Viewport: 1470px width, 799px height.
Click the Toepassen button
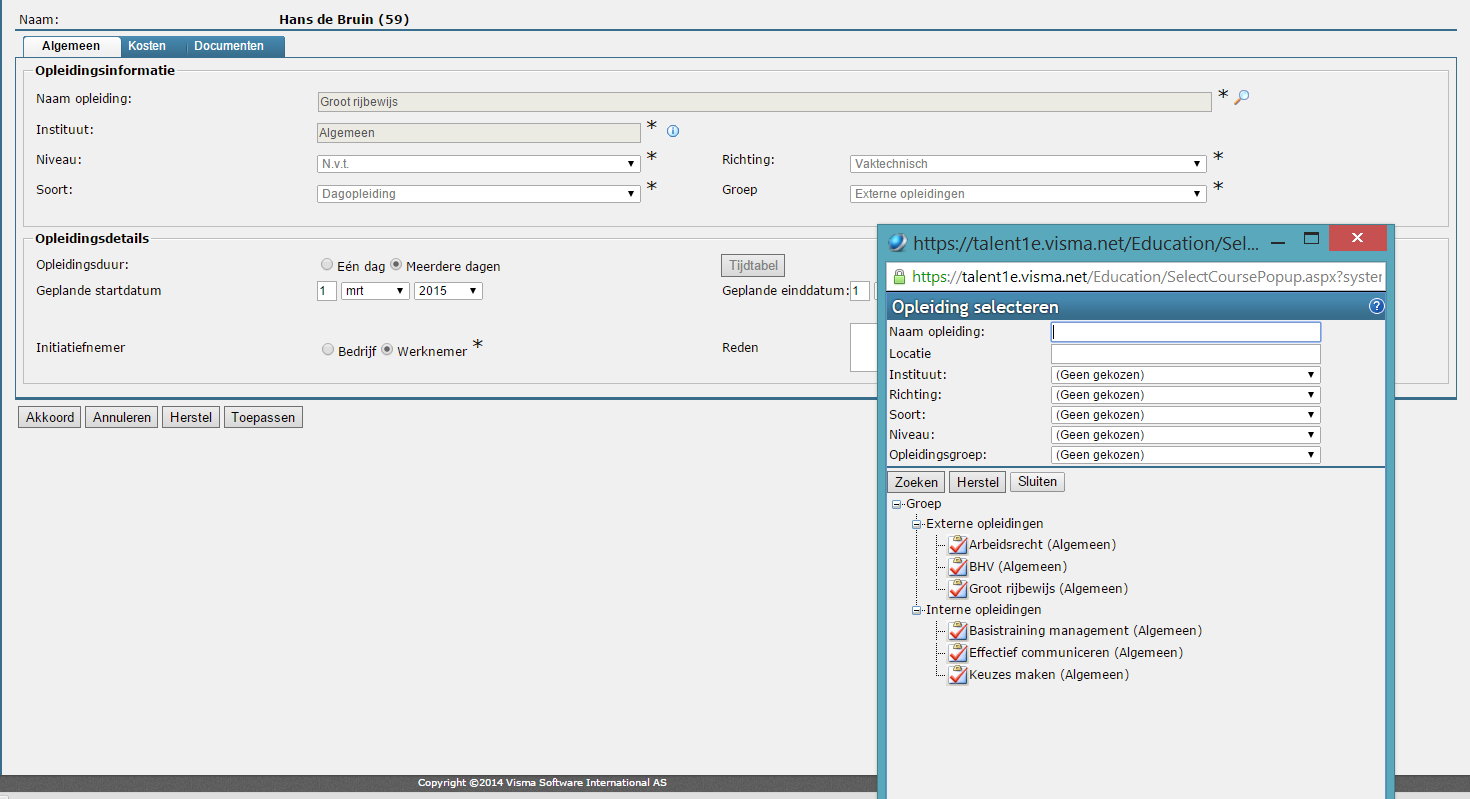click(263, 417)
